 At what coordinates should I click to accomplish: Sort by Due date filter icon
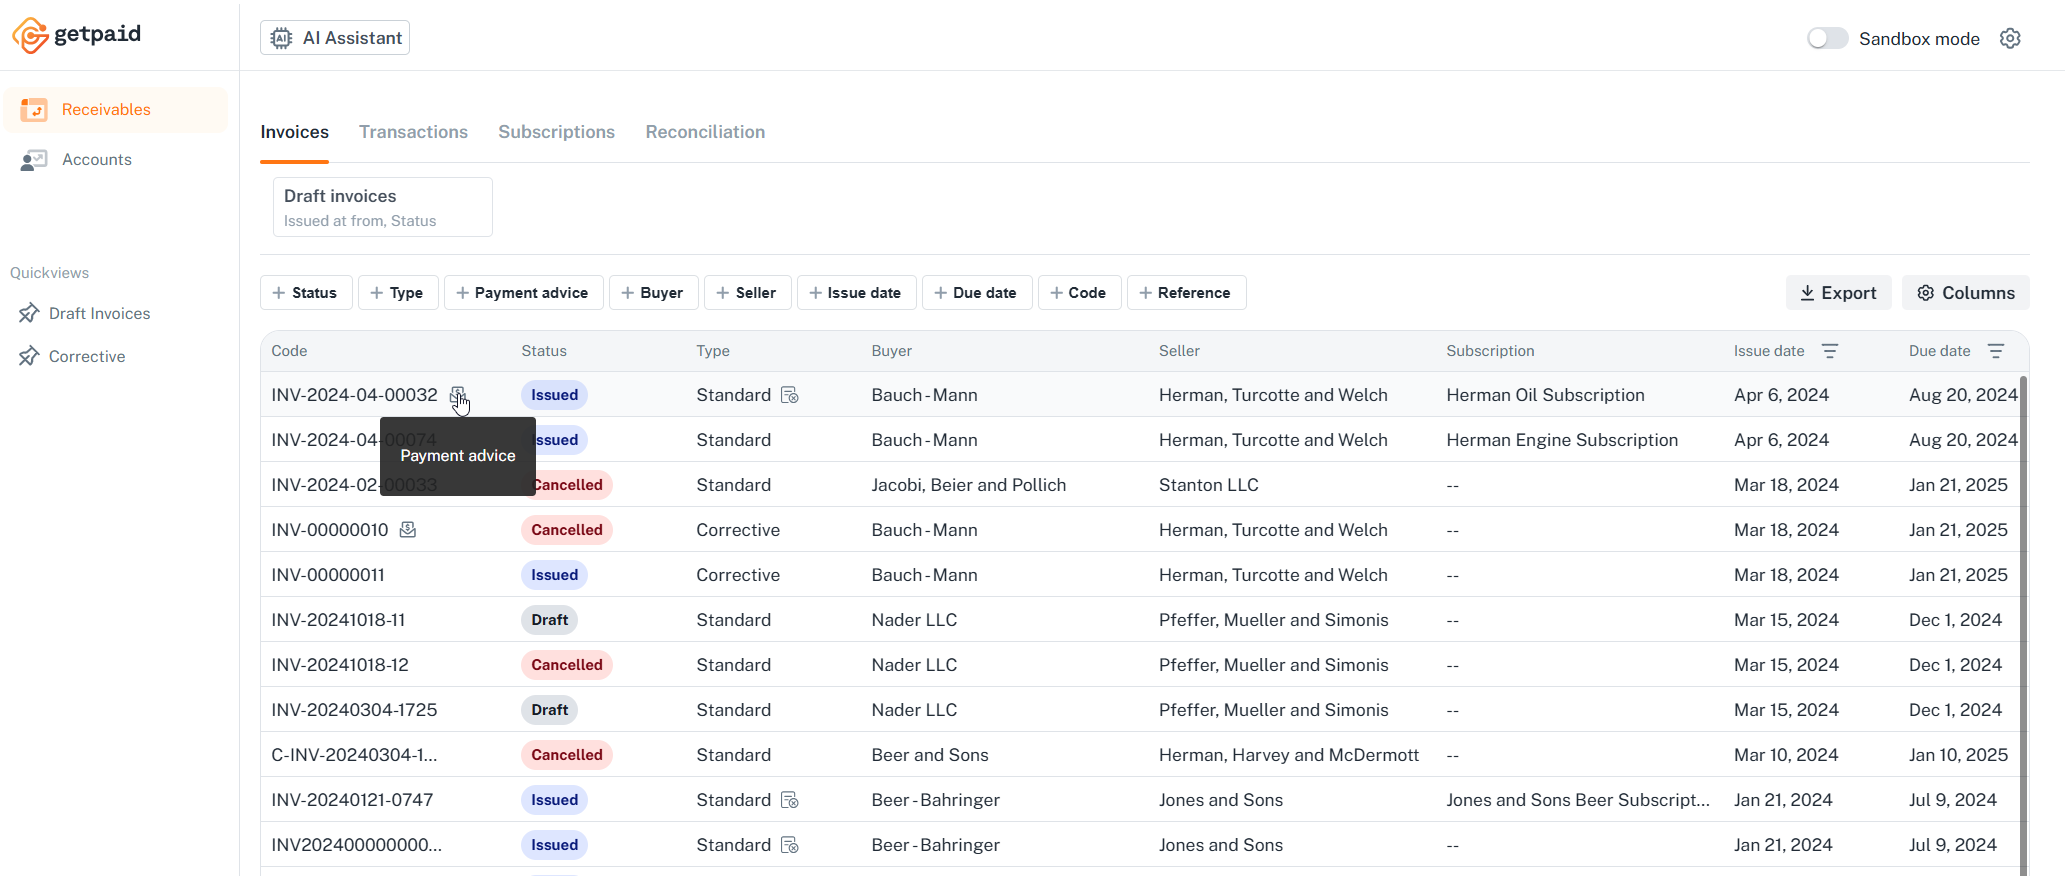tap(1996, 351)
